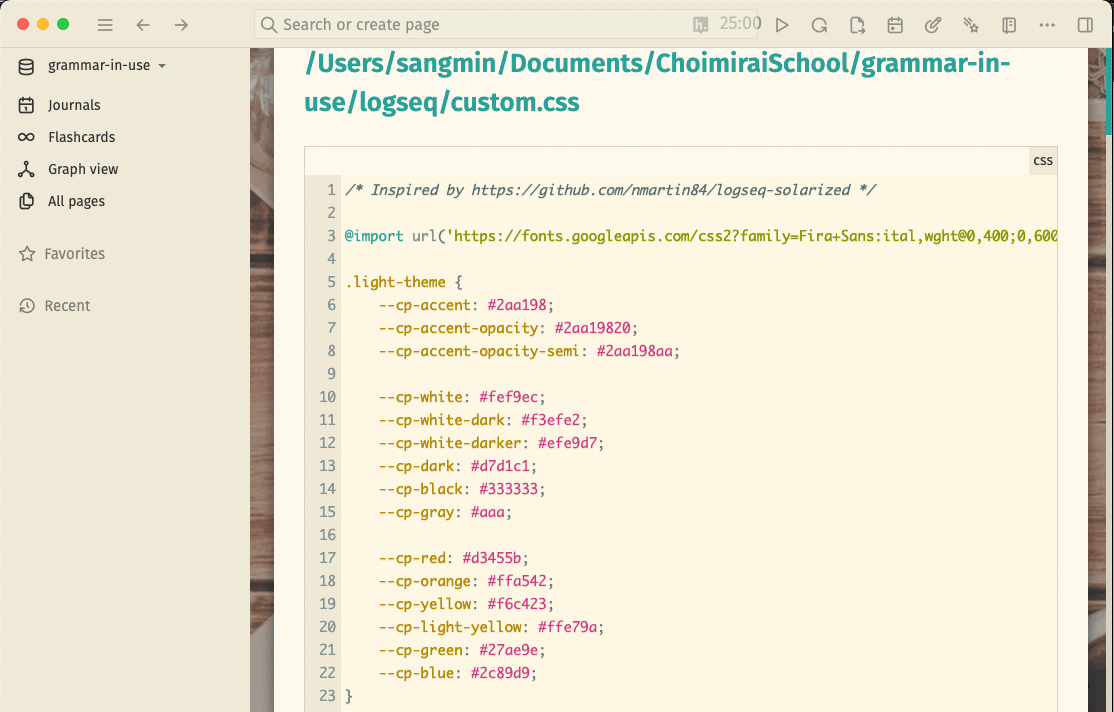Open the calendar from the toolbar

pyautogui.click(x=894, y=24)
